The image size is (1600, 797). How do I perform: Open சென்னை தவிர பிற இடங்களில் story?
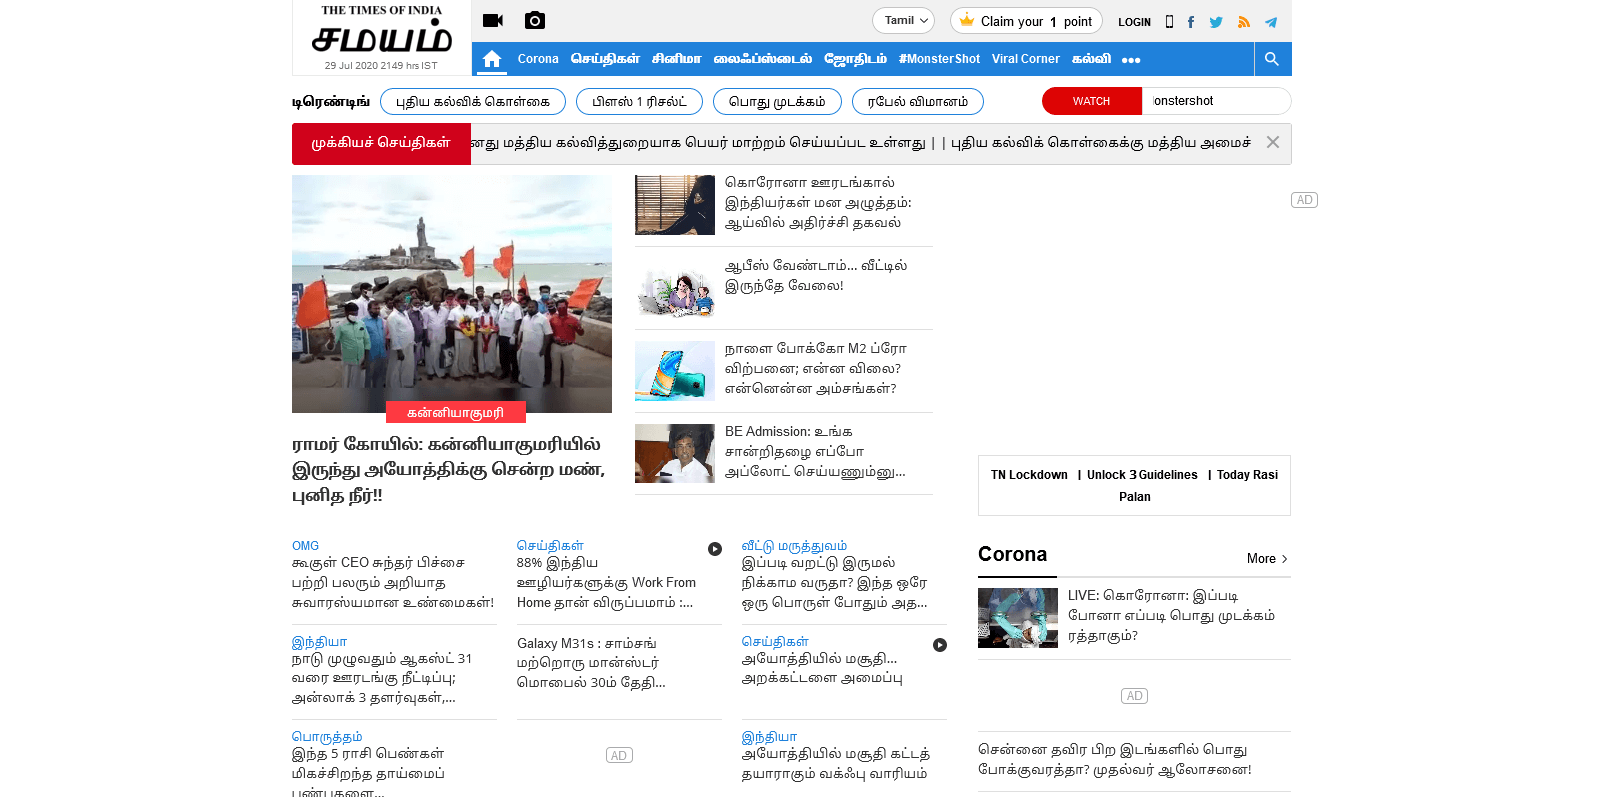click(x=1115, y=760)
